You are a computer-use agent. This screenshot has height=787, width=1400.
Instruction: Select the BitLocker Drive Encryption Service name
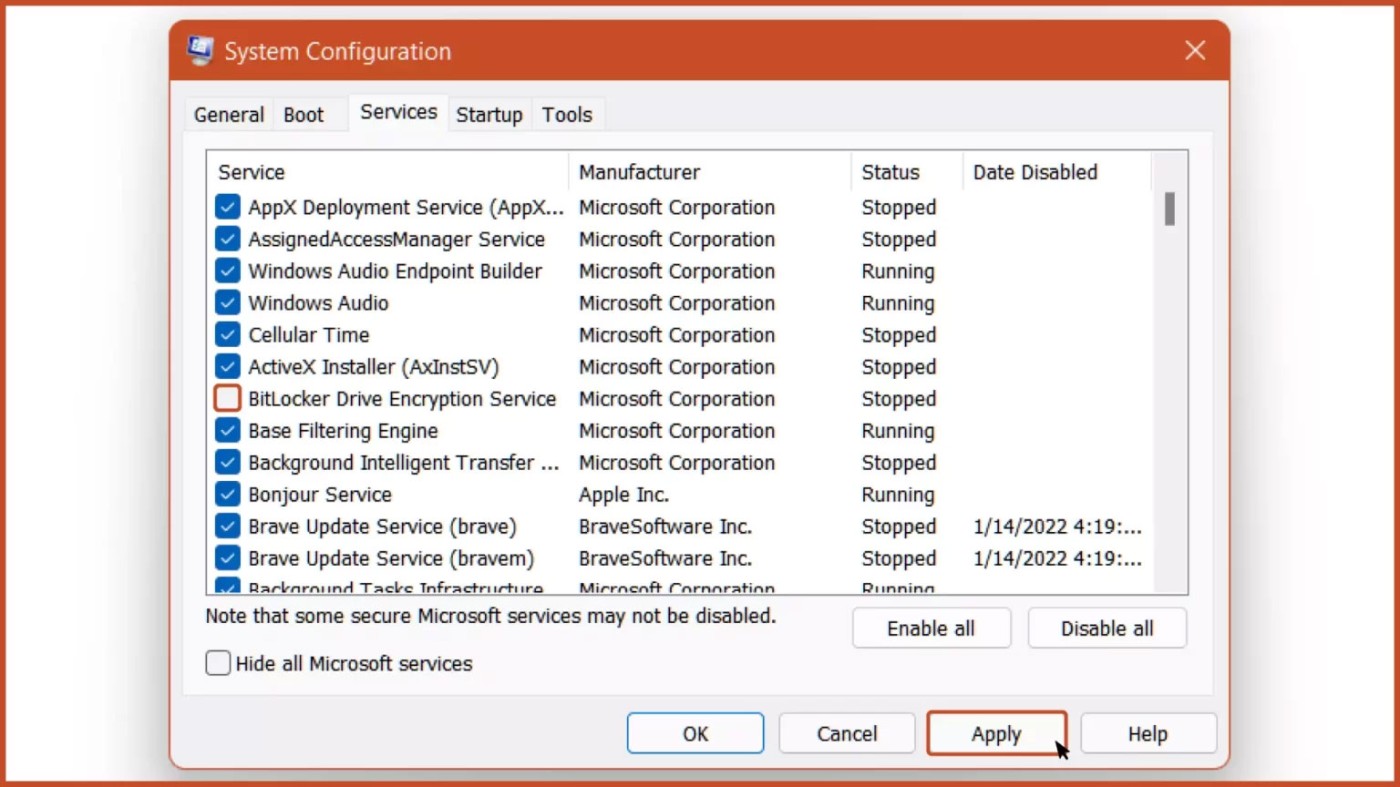[402, 399]
